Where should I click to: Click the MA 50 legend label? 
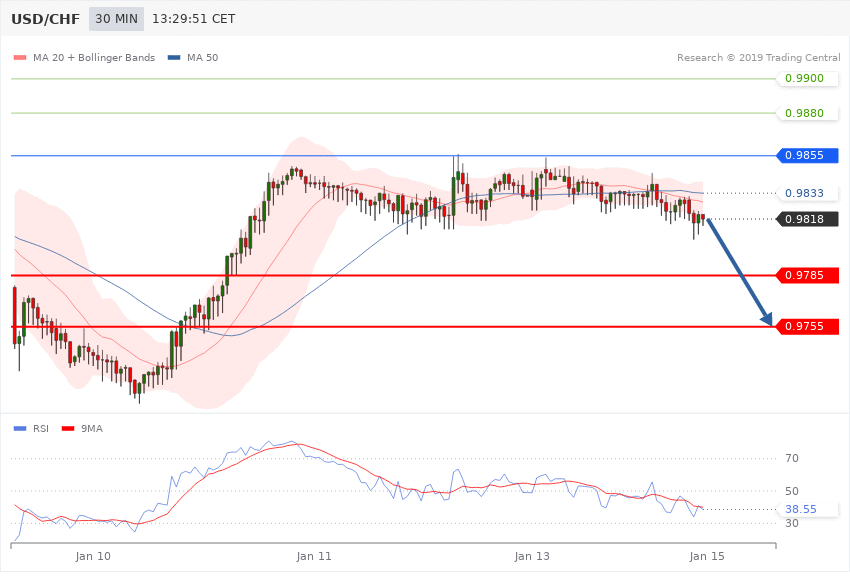(203, 57)
